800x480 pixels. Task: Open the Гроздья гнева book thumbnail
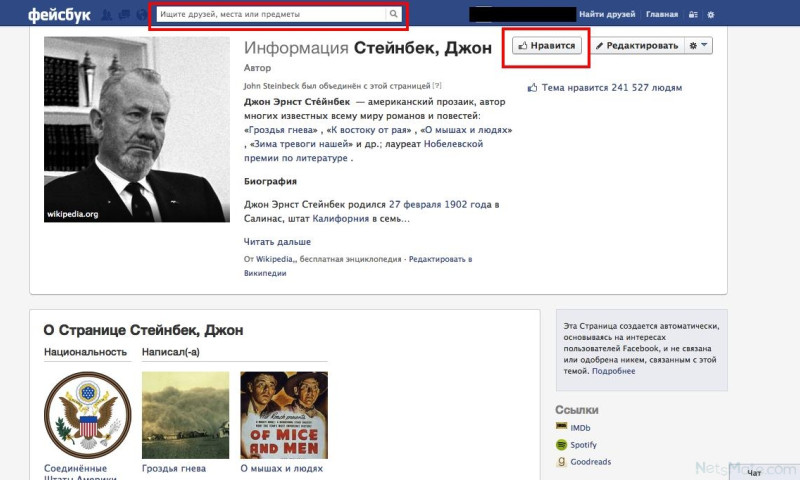pos(185,415)
